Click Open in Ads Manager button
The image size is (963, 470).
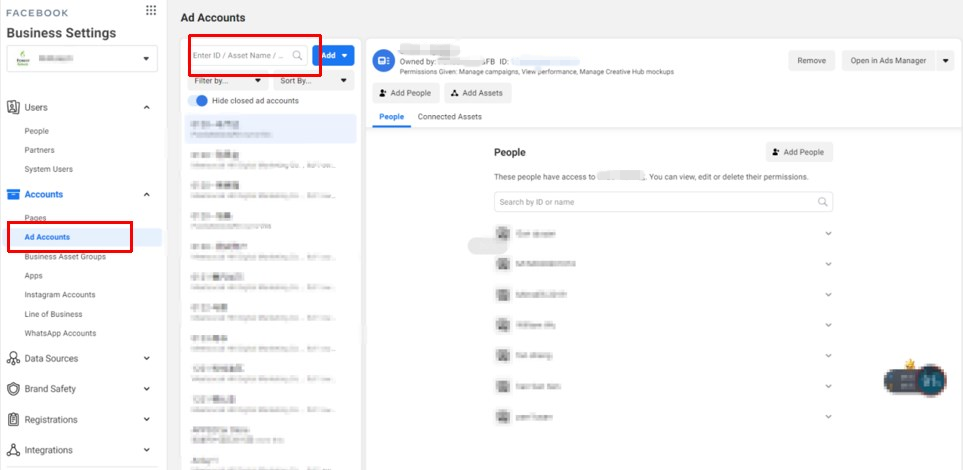click(888, 61)
